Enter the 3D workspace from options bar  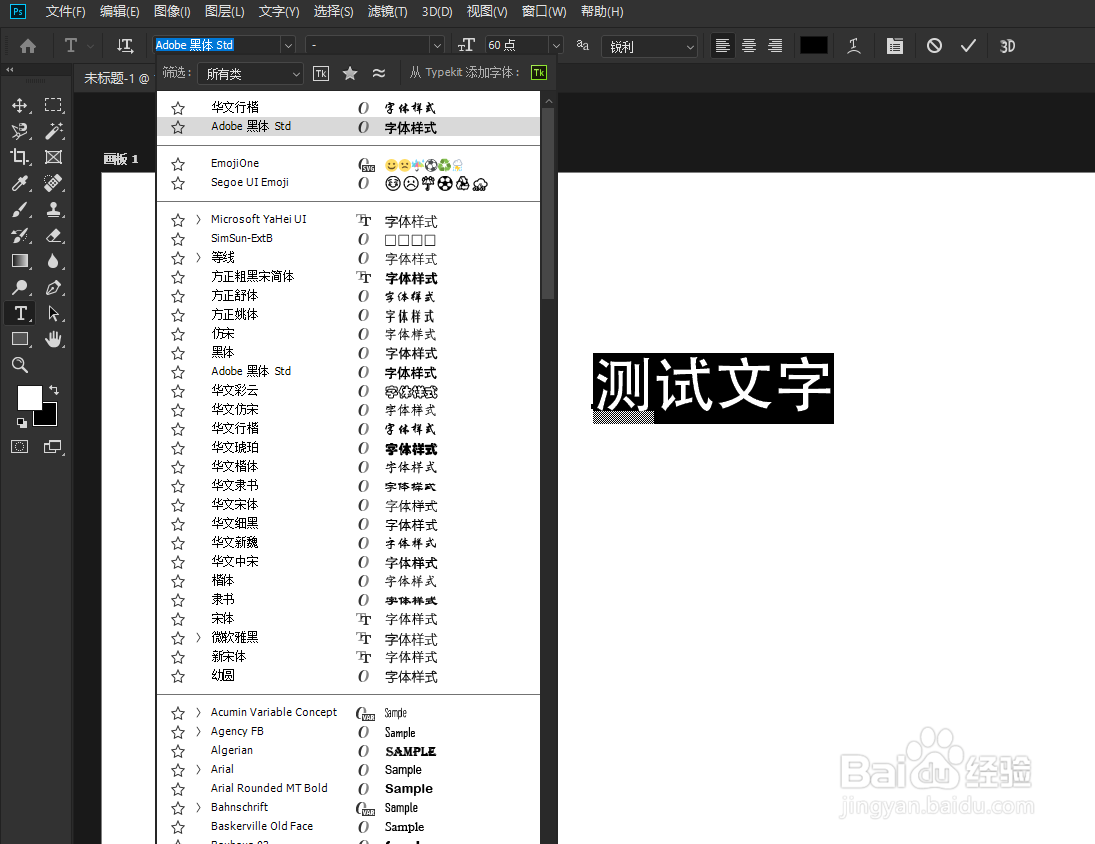pyautogui.click(x=1007, y=45)
